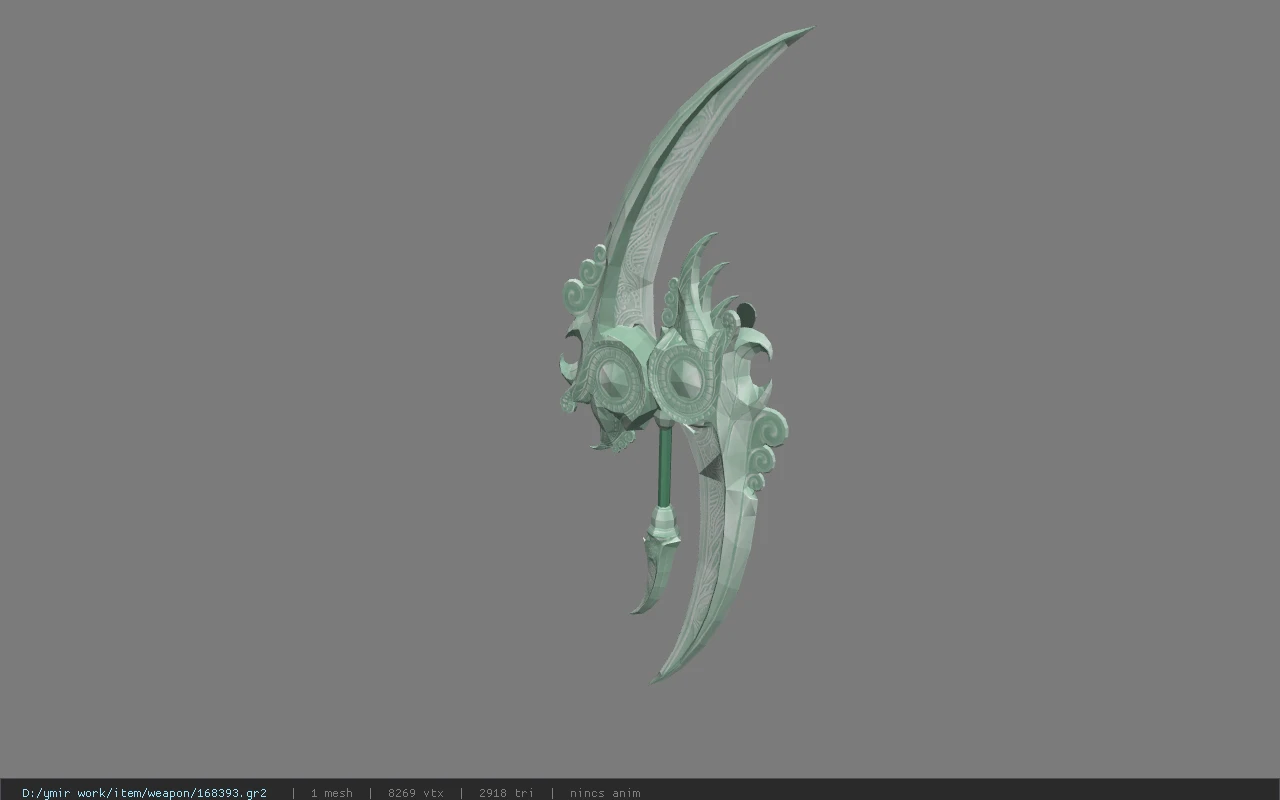Click the 'nincs anim' status text
This screenshot has height=800, width=1280.
coord(605,793)
